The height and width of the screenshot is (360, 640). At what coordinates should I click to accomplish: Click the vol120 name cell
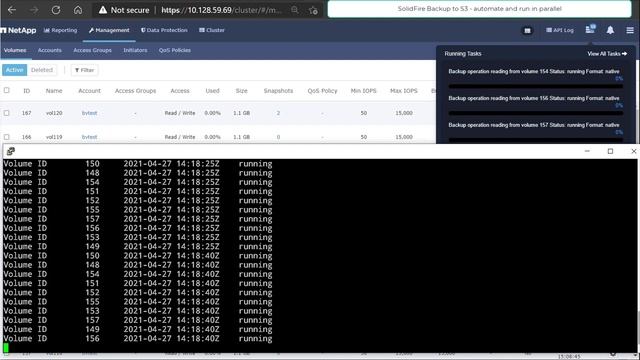[54, 113]
